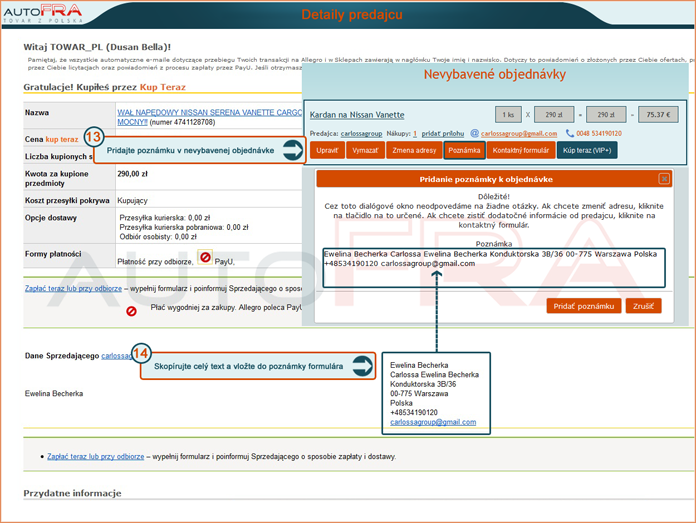Open the Kontaktný formulár
This screenshot has width=696, height=523.
(x=521, y=150)
